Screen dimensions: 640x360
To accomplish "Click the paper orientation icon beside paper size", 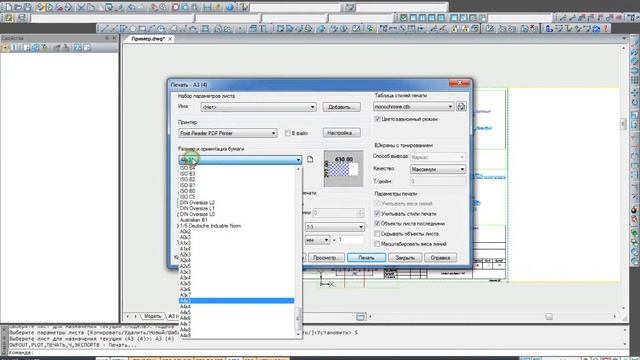I will [310, 159].
